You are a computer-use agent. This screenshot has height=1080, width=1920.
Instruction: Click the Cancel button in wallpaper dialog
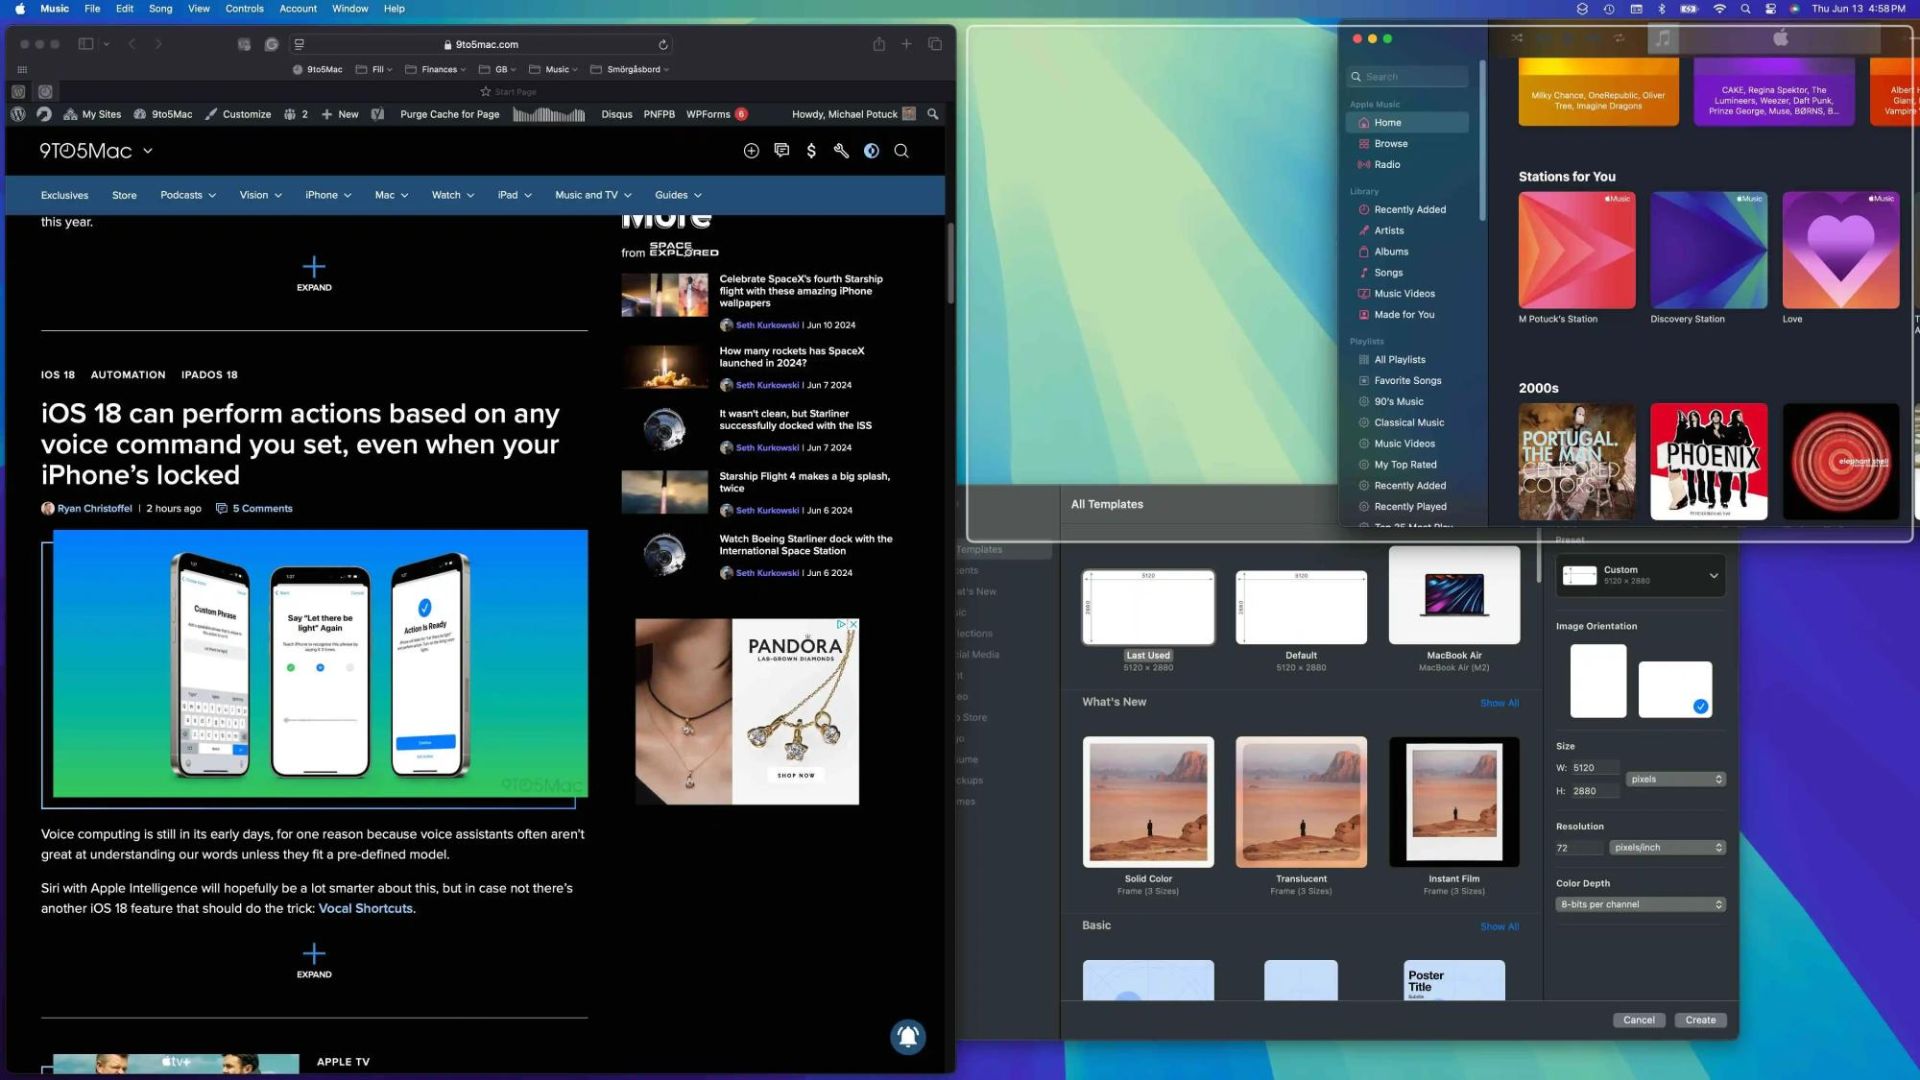click(1638, 1019)
